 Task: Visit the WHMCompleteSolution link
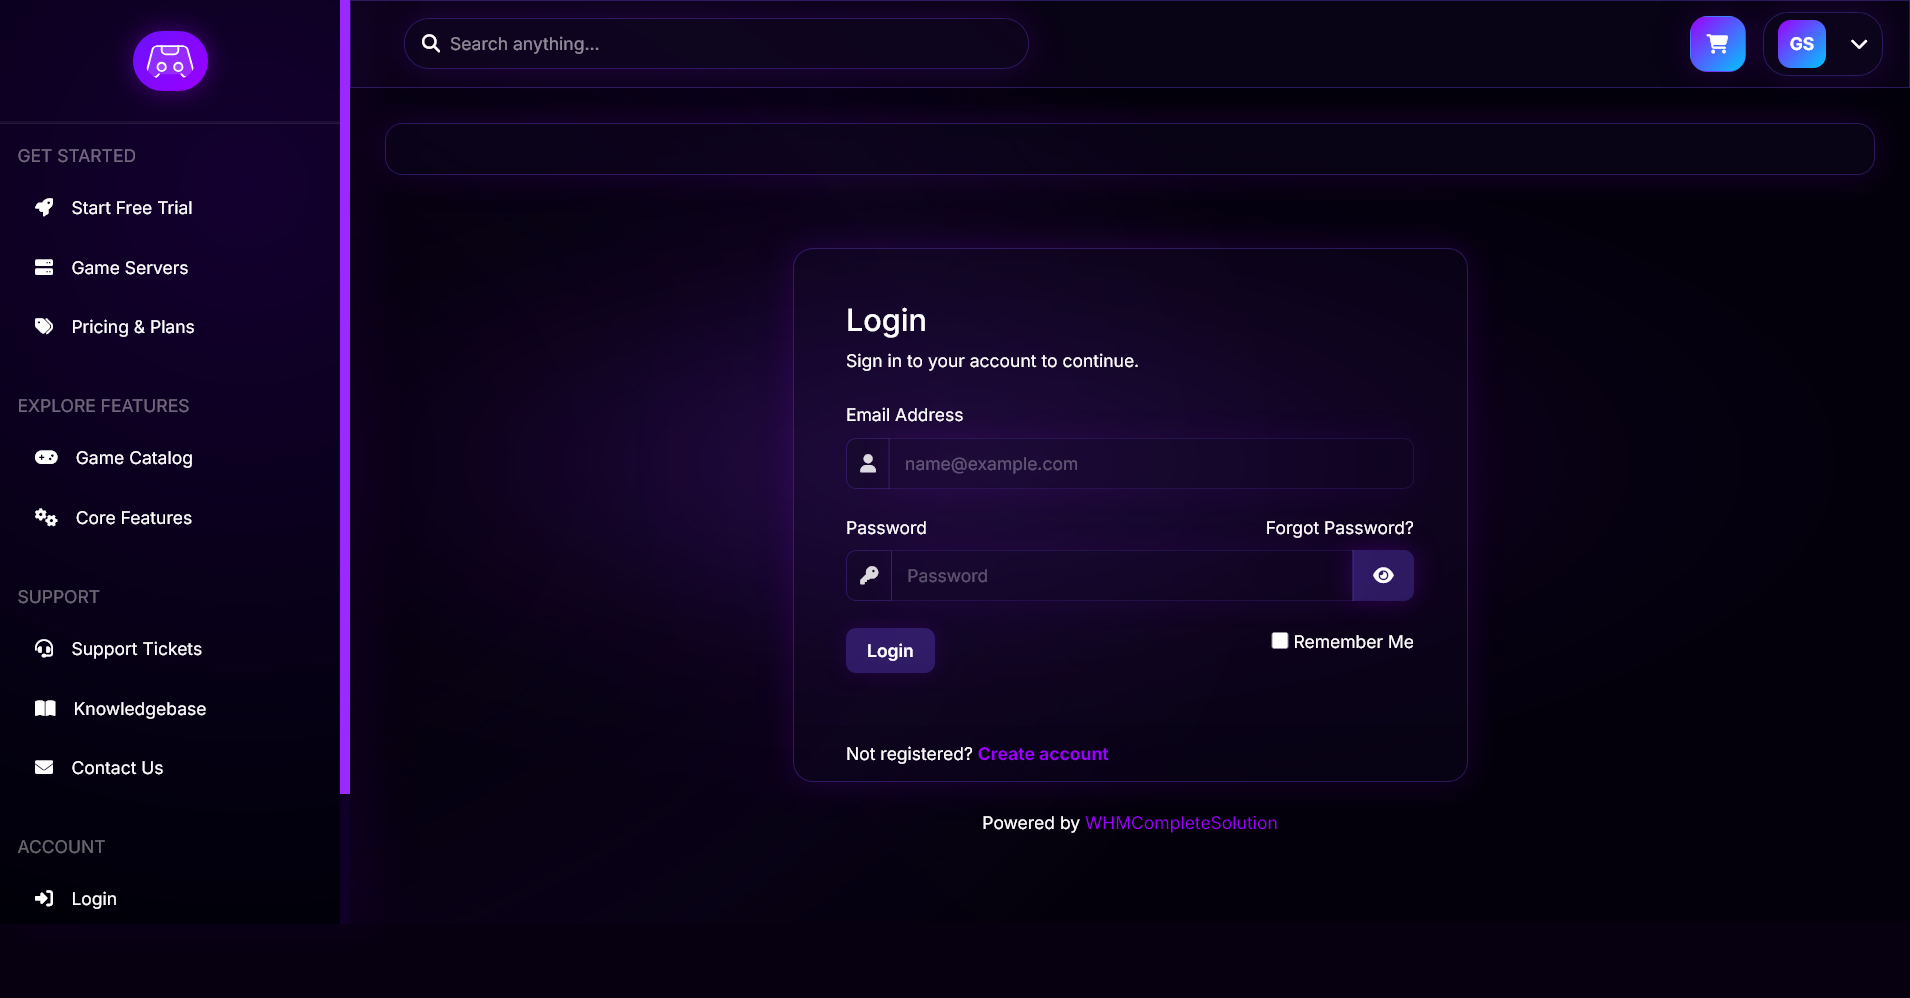pos(1180,823)
